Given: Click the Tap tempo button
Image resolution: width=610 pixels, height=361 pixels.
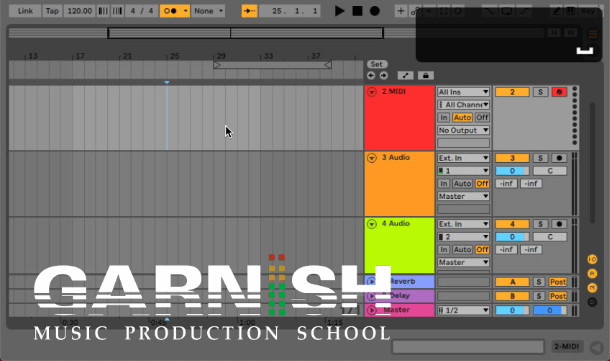Looking at the screenshot, I should click(52, 11).
